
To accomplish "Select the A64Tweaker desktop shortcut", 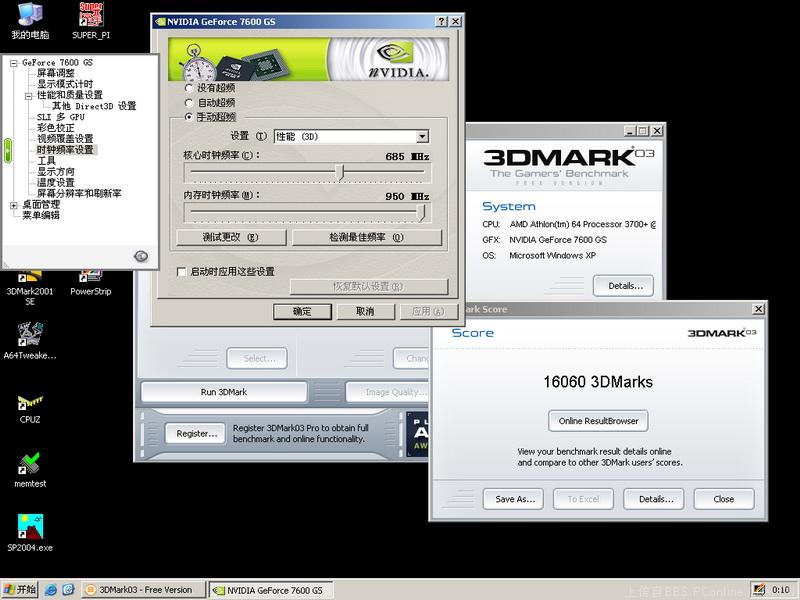I will pyautogui.click(x=30, y=340).
